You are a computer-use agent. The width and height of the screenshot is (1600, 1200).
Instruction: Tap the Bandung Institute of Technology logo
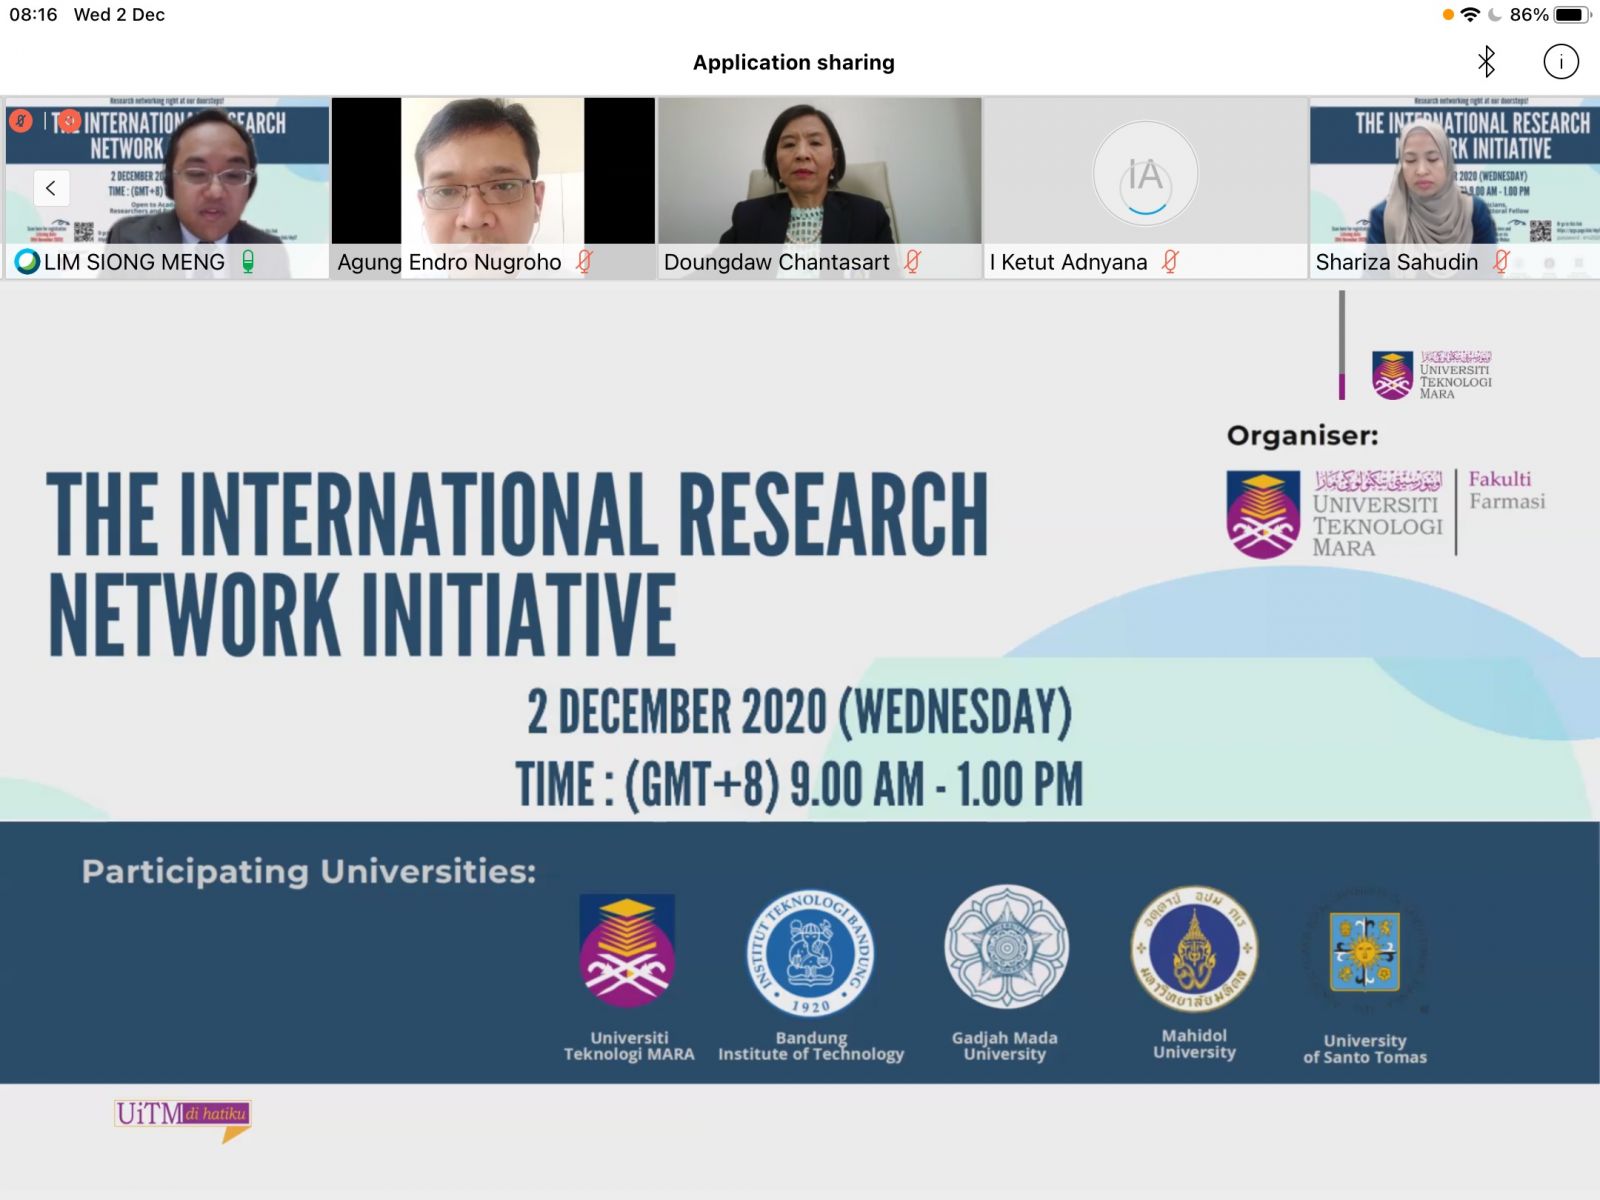[x=810, y=953]
